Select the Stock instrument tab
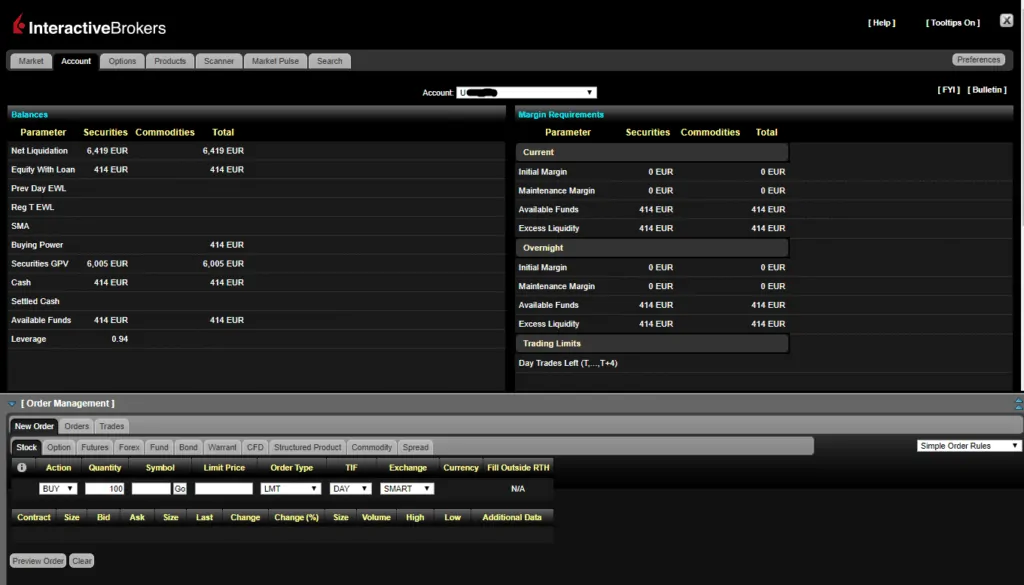The width and height of the screenshot is (1024, 585). pos(27,447)
